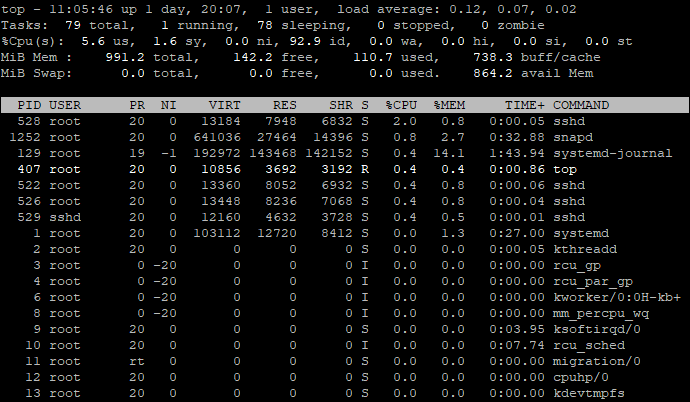Viewport: 690px width, 402px height.
Task: Click the top command in row 407
Action: coord(565,169)
